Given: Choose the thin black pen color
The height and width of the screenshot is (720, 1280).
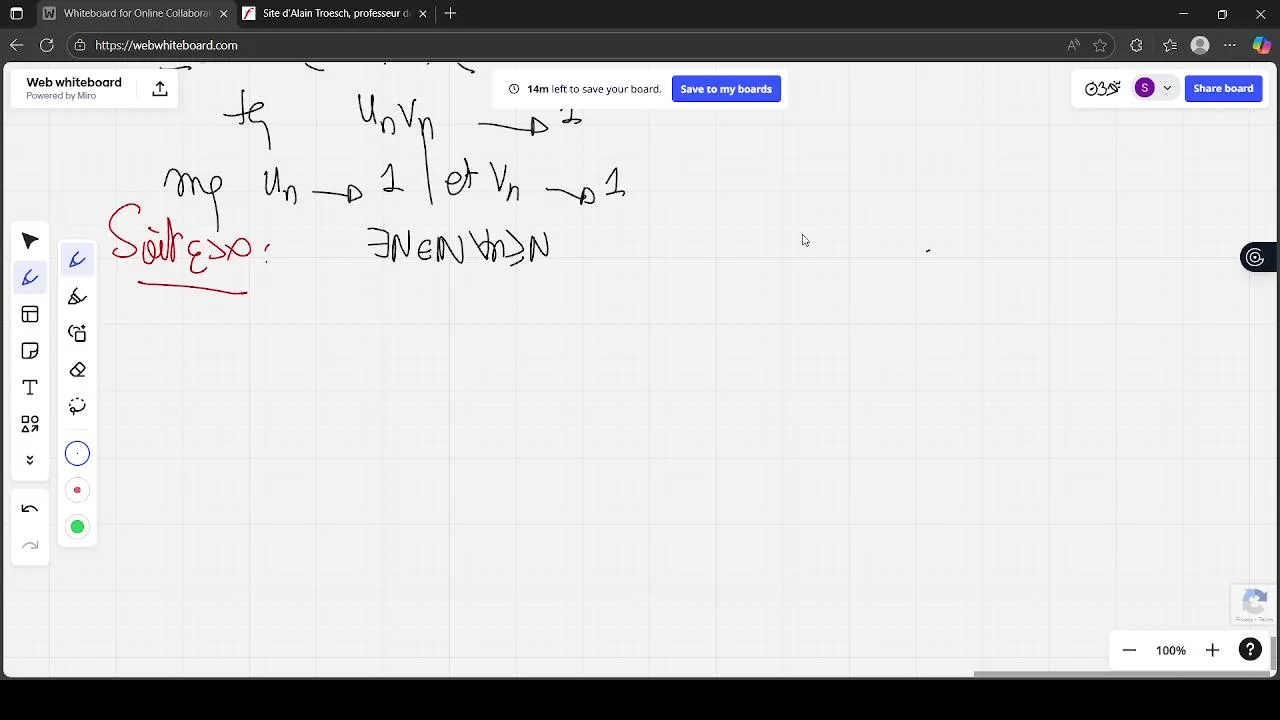Looking at the screenshot, I should click(77, 454).
